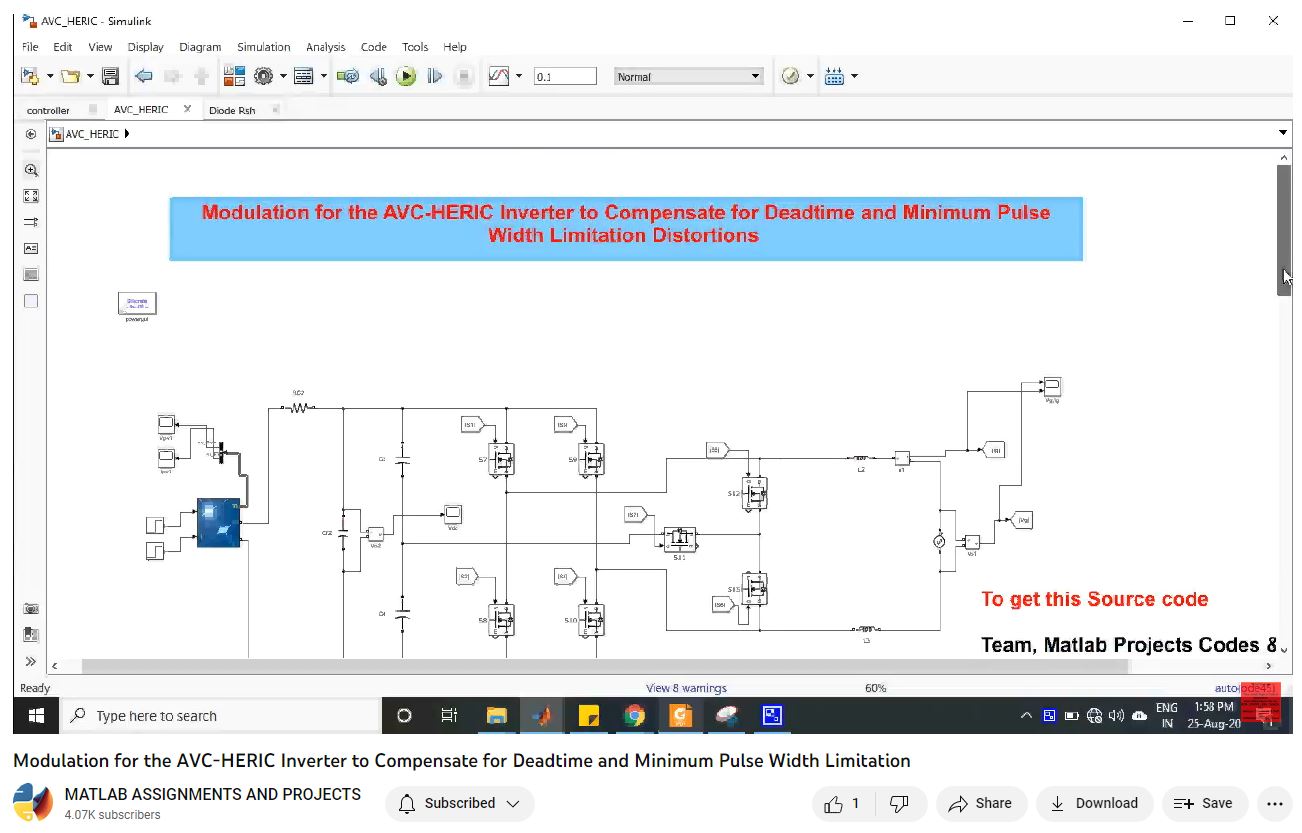The width and height of the screenshot is (1302, 833).
Task: Dislike the video with thumbs down
Action: [x=899, y=803]
